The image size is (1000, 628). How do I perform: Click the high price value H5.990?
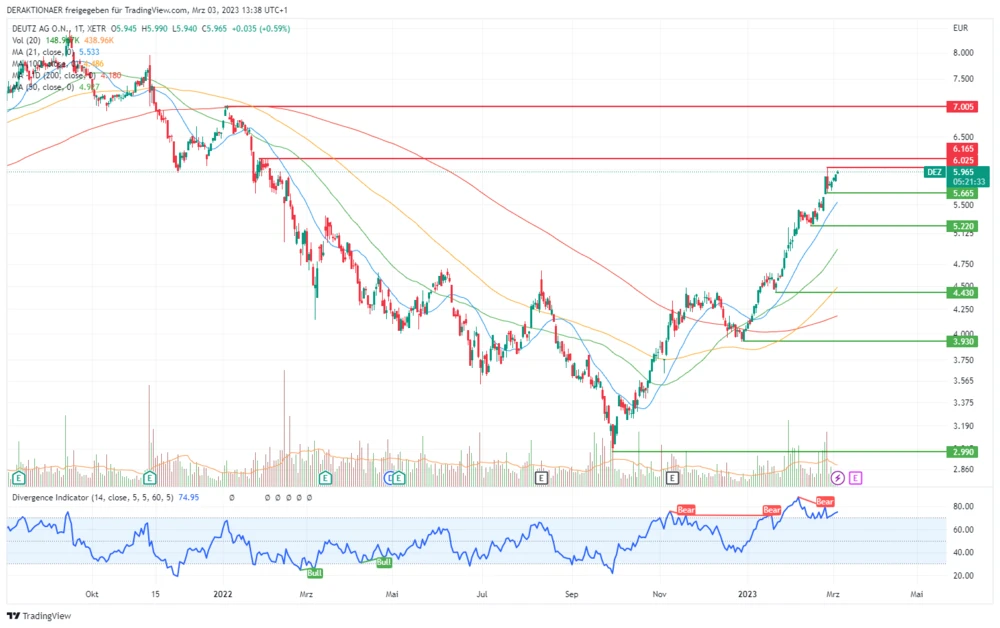coord(154,29)
